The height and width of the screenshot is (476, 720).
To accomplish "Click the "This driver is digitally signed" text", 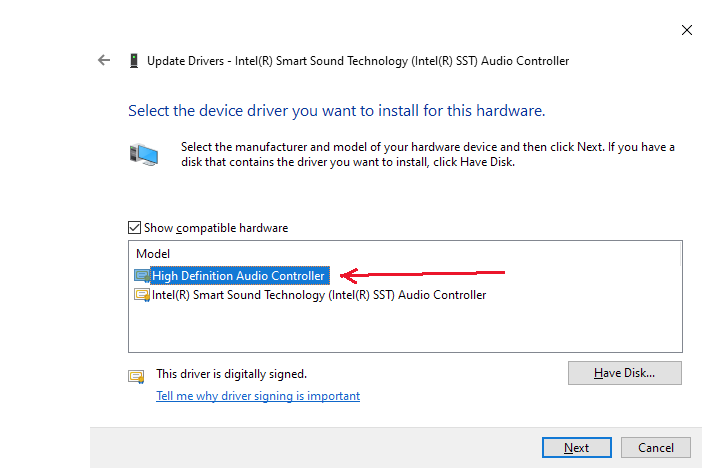I will [231, 374].
